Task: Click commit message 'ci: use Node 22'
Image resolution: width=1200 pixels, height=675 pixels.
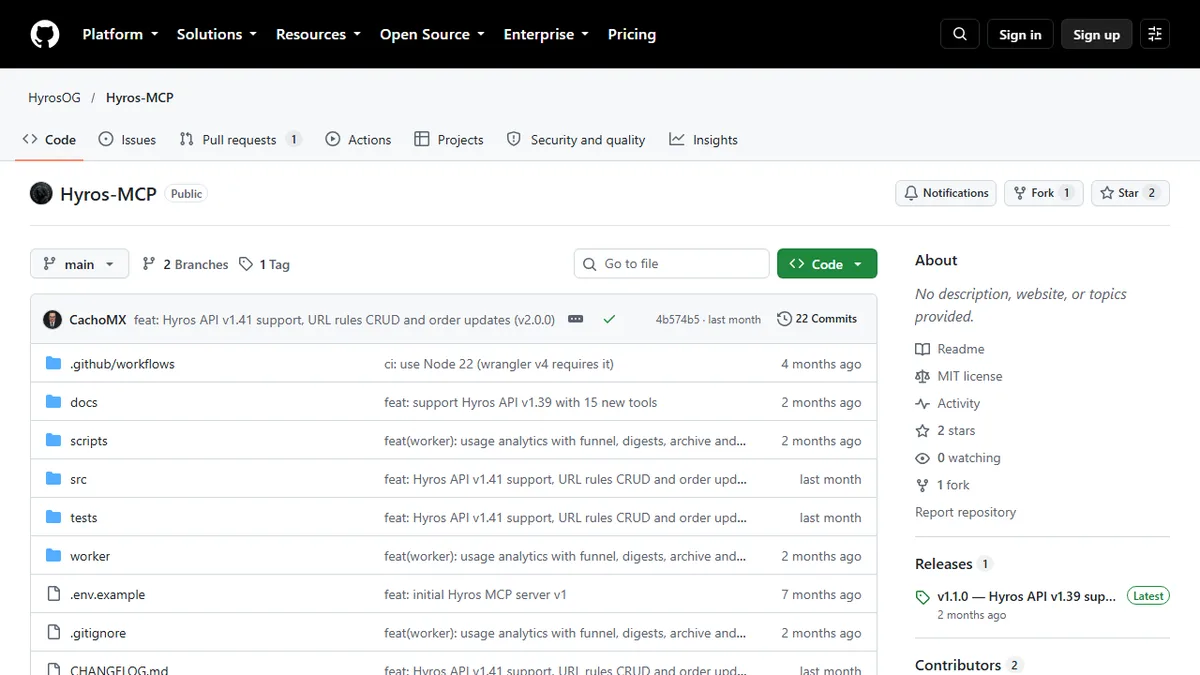Action: [x=499, y=364]
